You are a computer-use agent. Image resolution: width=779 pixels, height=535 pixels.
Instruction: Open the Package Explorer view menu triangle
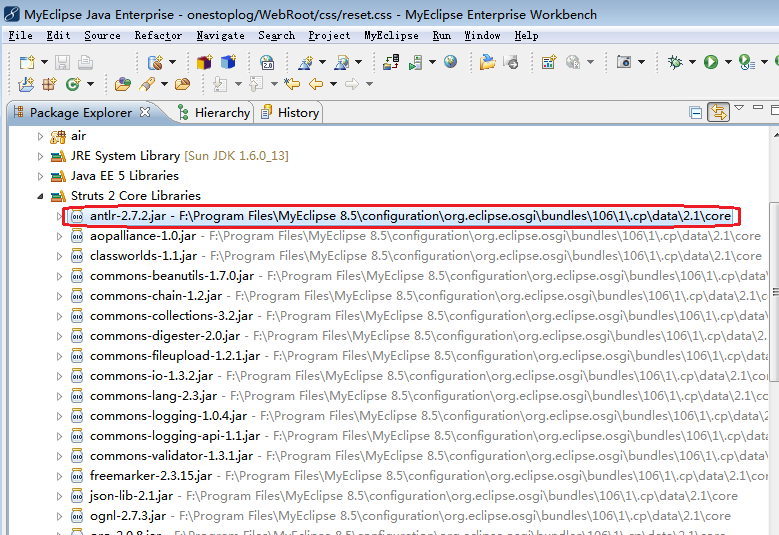pyautogui.click(x=739, y=108)
